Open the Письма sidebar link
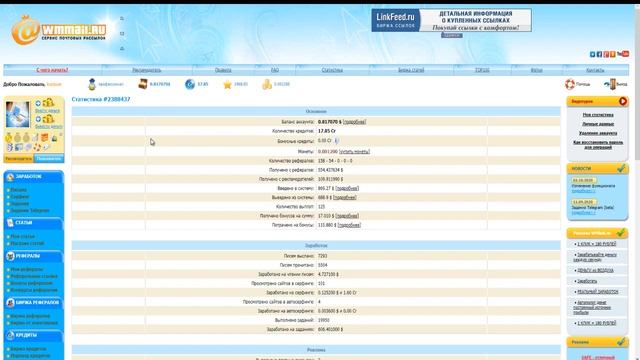The image size is (640, 360). coord(18,190)
